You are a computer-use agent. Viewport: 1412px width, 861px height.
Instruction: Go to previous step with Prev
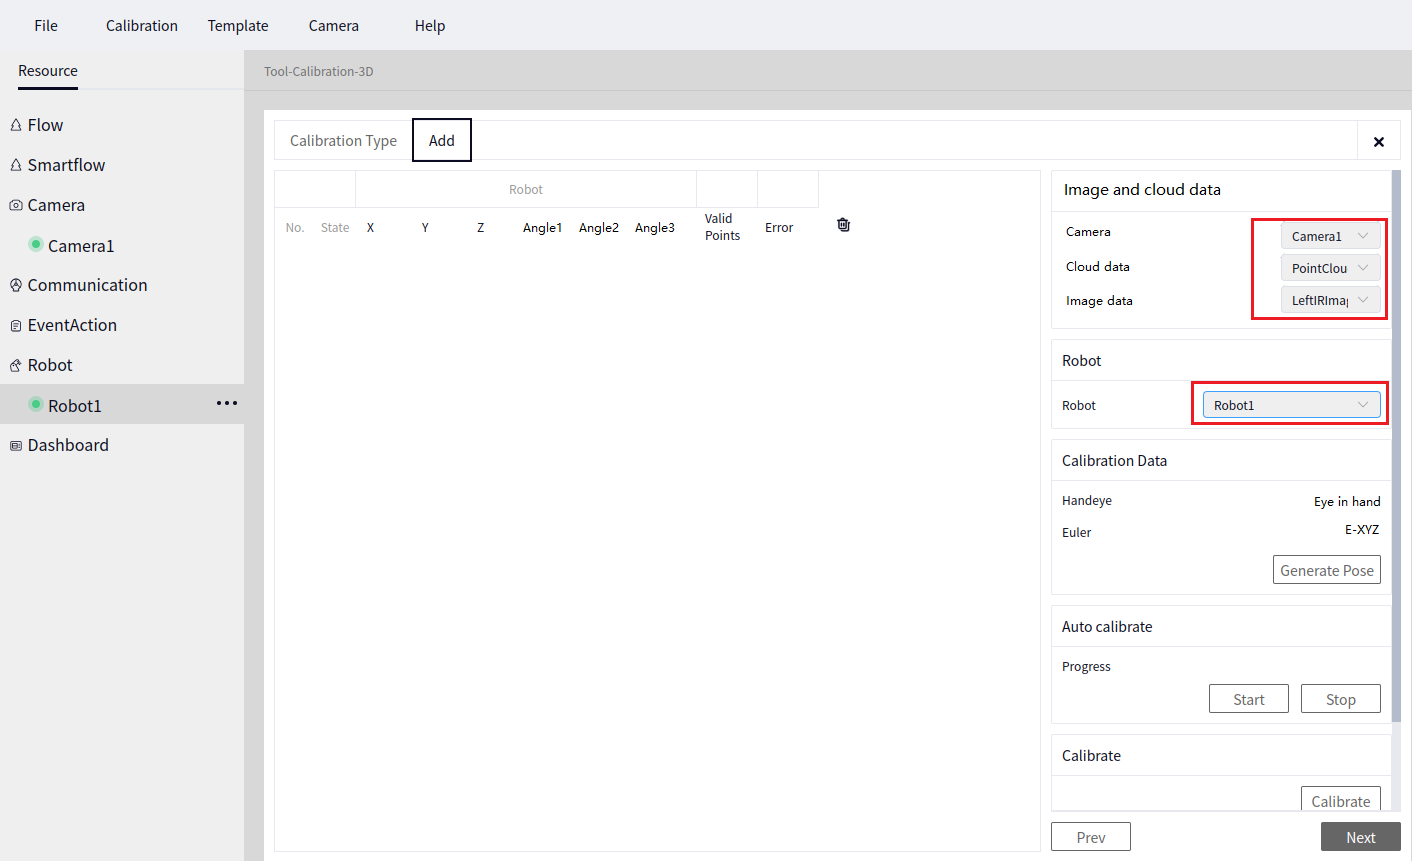pyautogui.click(x=1091, y=837)
